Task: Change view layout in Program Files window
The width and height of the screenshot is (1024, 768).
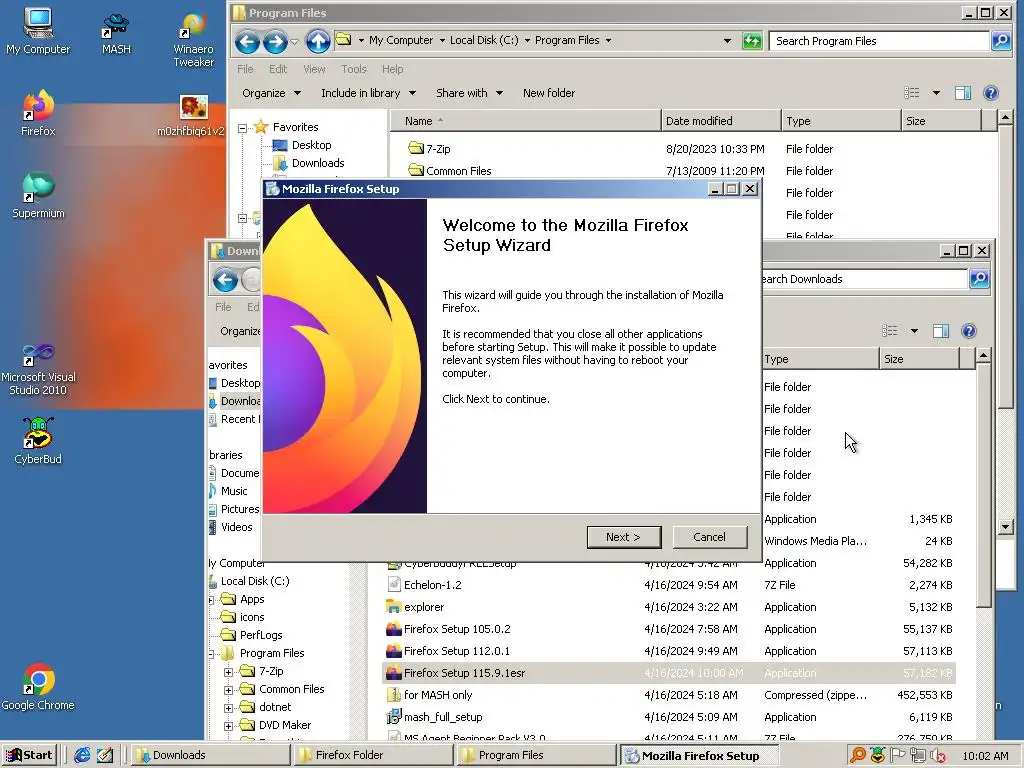Action: [x=912, y=93]
